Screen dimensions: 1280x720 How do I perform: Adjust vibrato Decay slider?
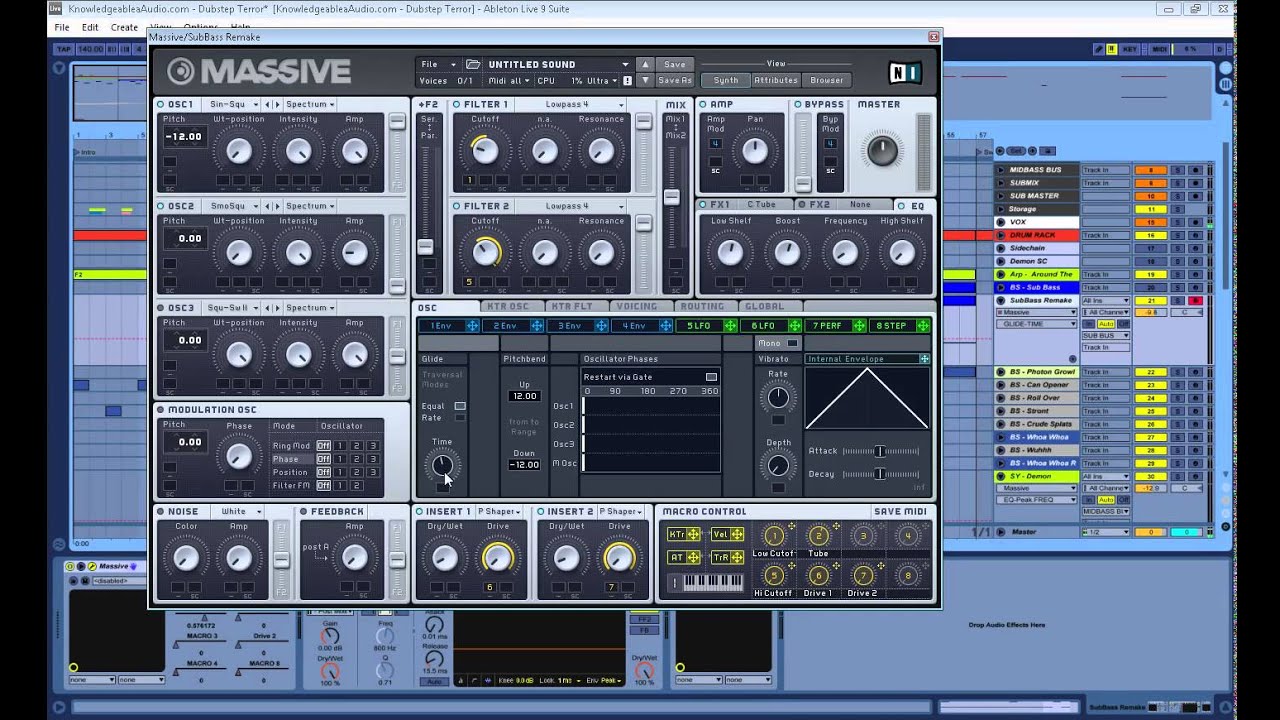(880, 474)
